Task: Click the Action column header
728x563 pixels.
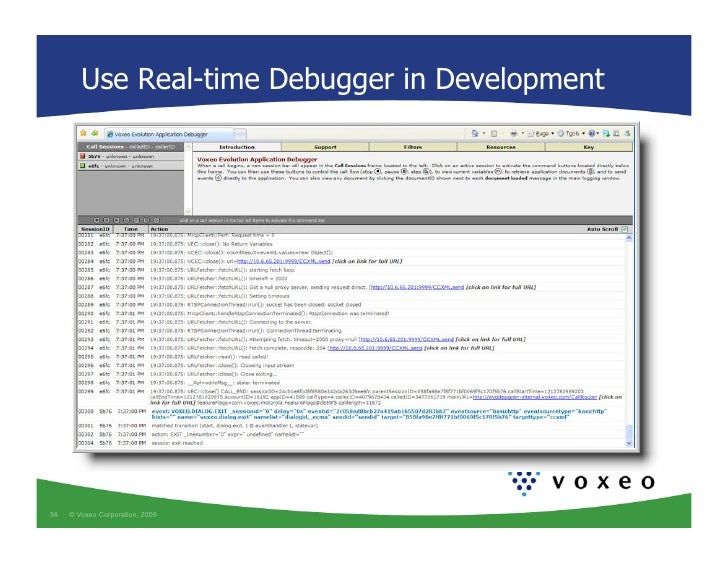Action: coord(159,229)
